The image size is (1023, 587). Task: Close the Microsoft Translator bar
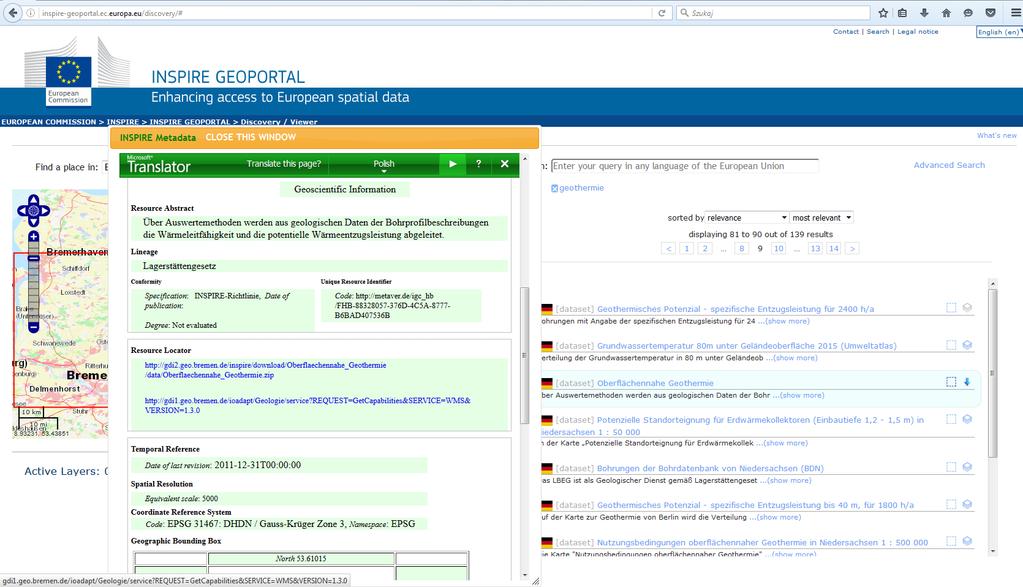click(504, 164)
